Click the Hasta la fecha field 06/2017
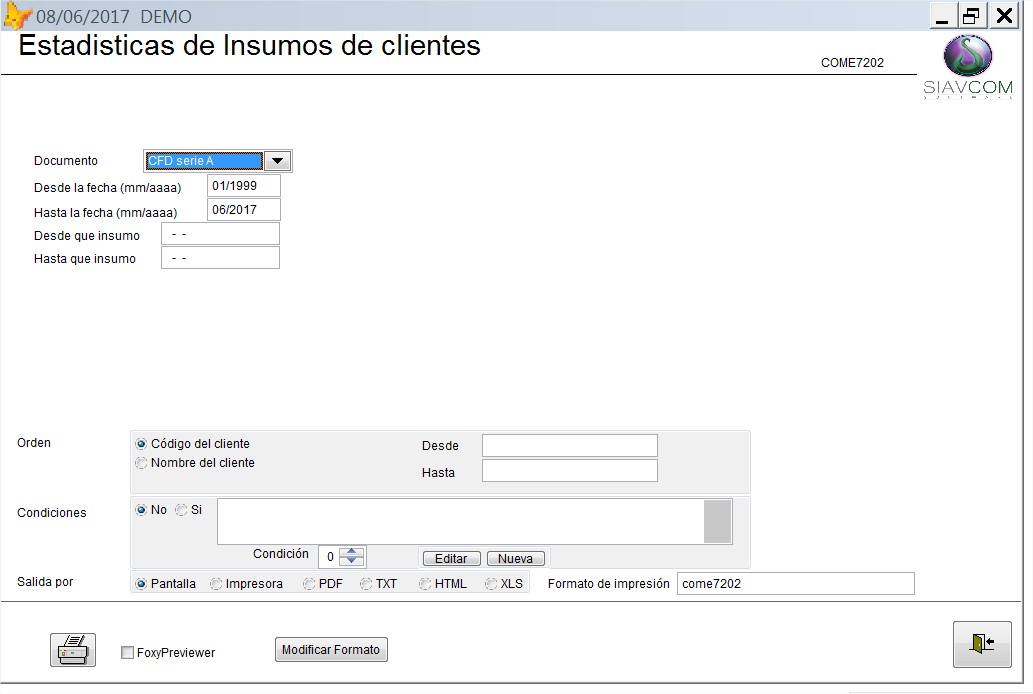 click(x=244, y=210)
